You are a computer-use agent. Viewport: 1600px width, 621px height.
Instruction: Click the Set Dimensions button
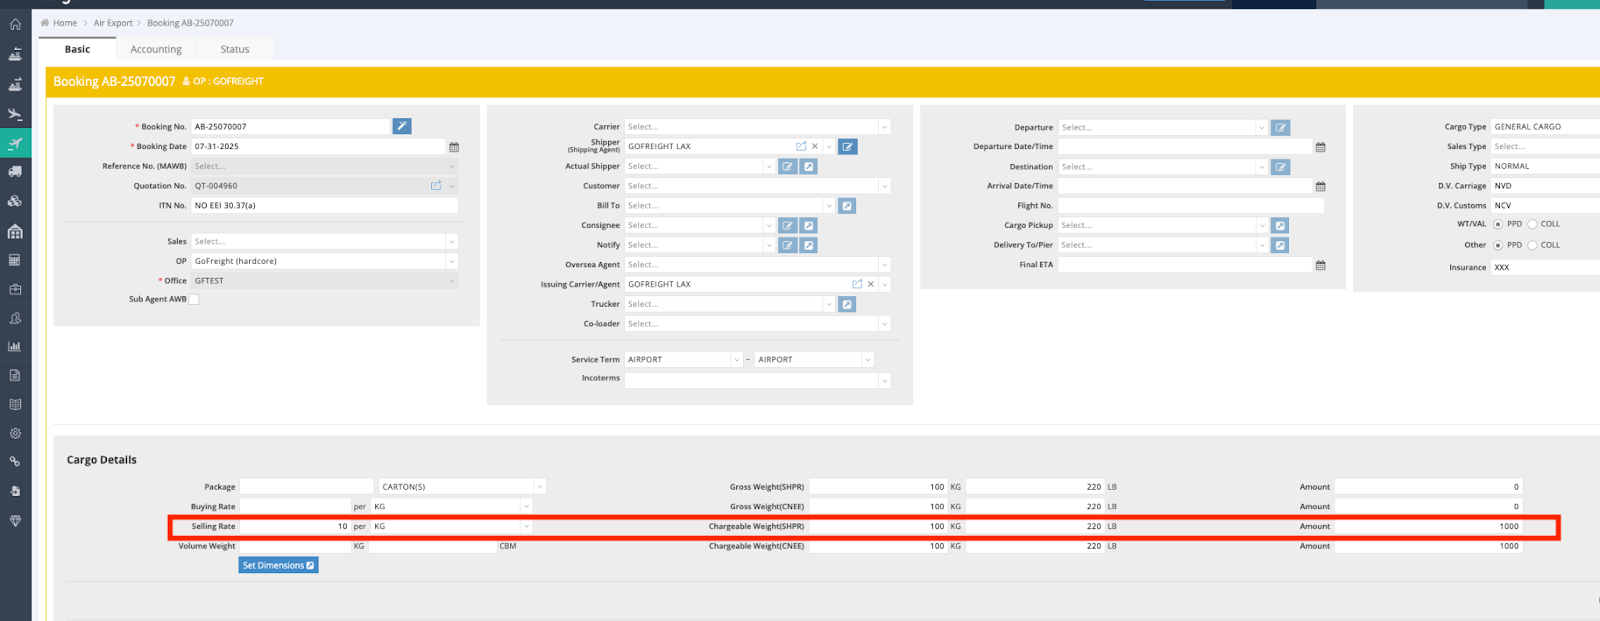pos(278,565)
